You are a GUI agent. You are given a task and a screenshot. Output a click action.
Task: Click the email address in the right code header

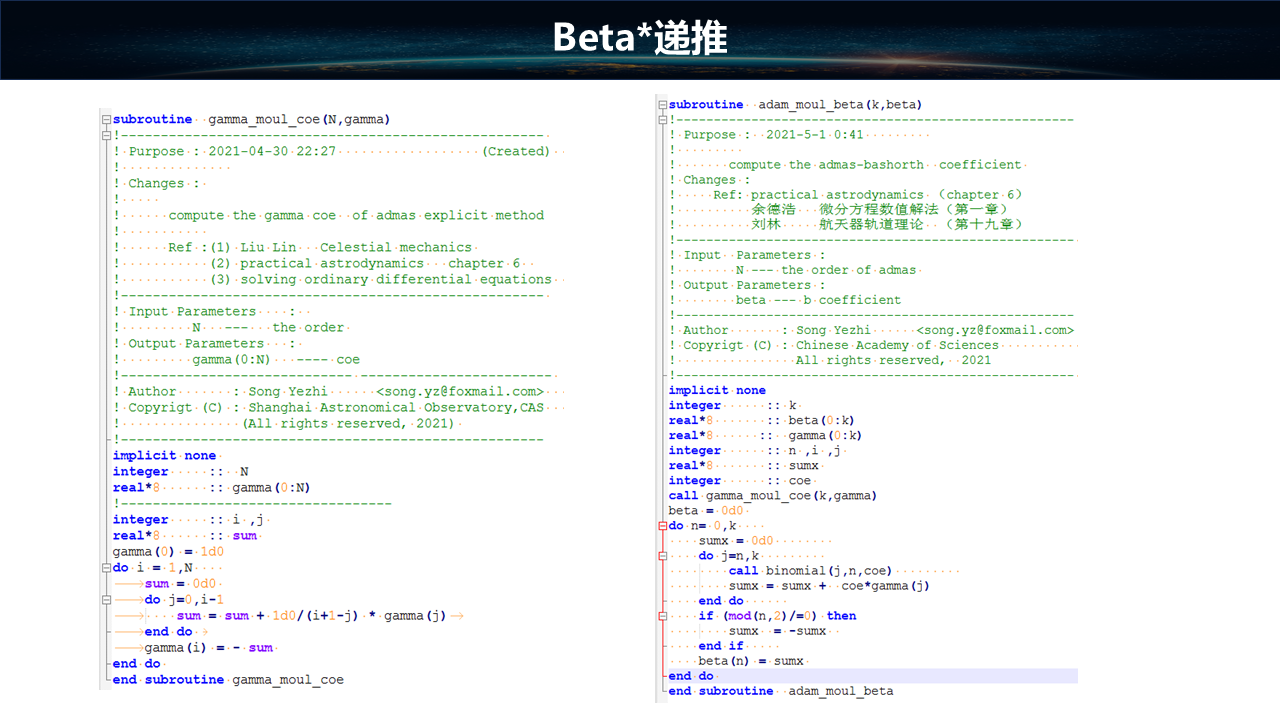point(995,330)
